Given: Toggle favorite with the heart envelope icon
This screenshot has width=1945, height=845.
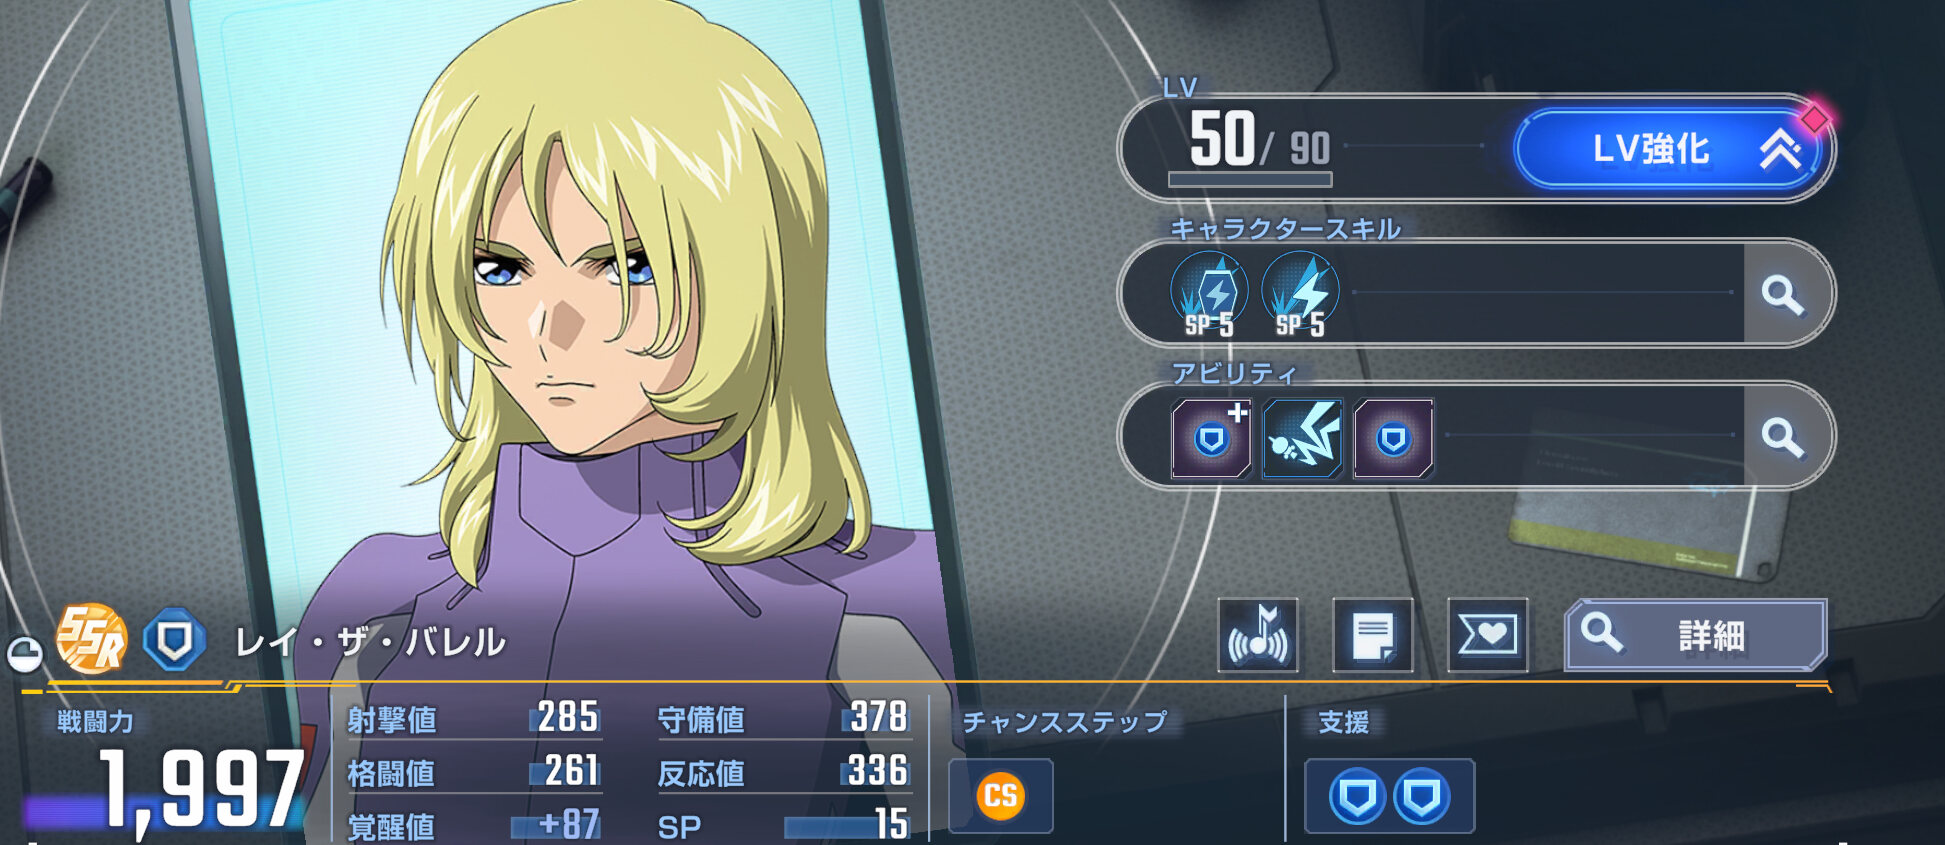Looking at the screenshot, I should click(x=1488, y=635).
